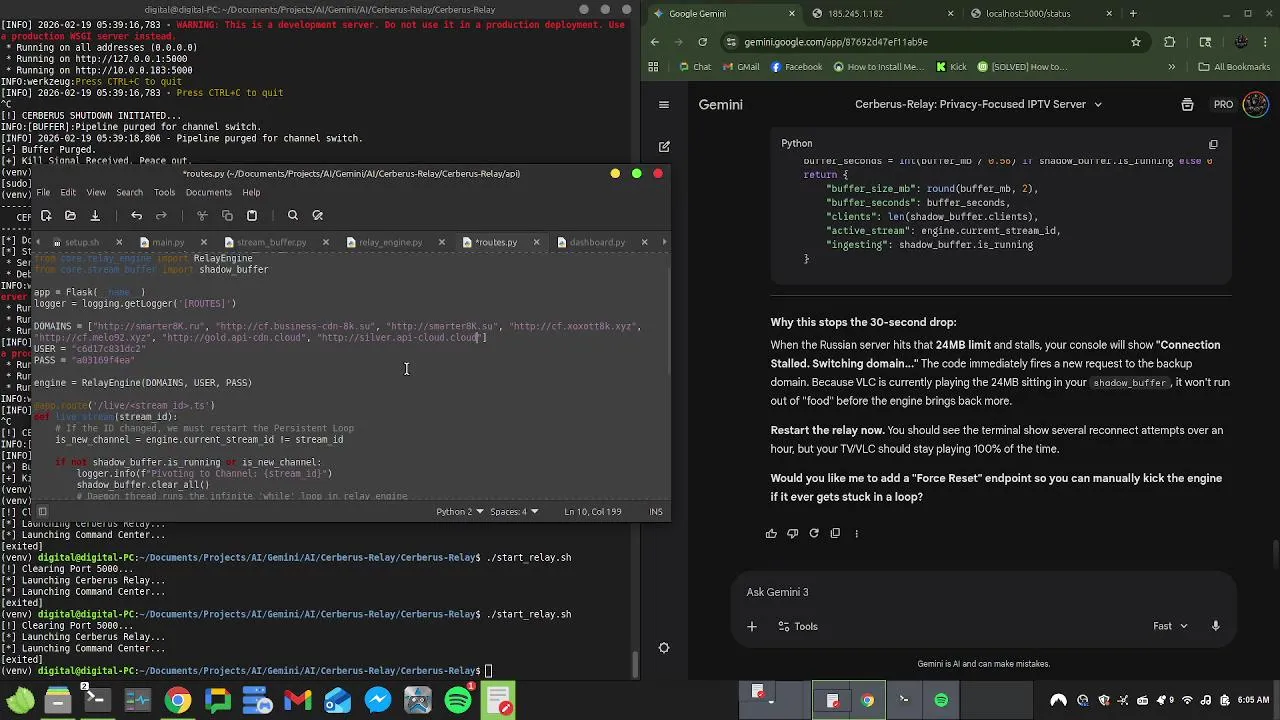Toggle INS insert mode in editor status bar
Screen dimensions: 1280x720
click(x=656, y=512)
